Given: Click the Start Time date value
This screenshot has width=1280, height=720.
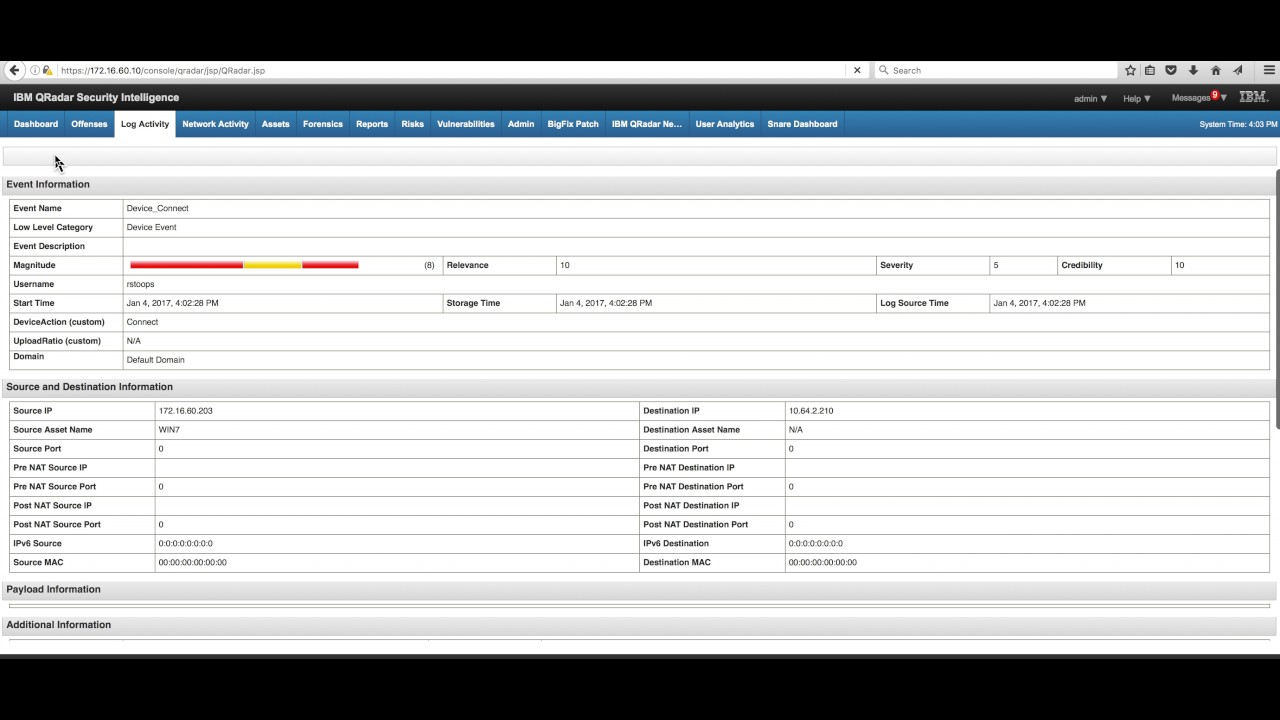Looking at the screenshot, I should coord(172,303).
